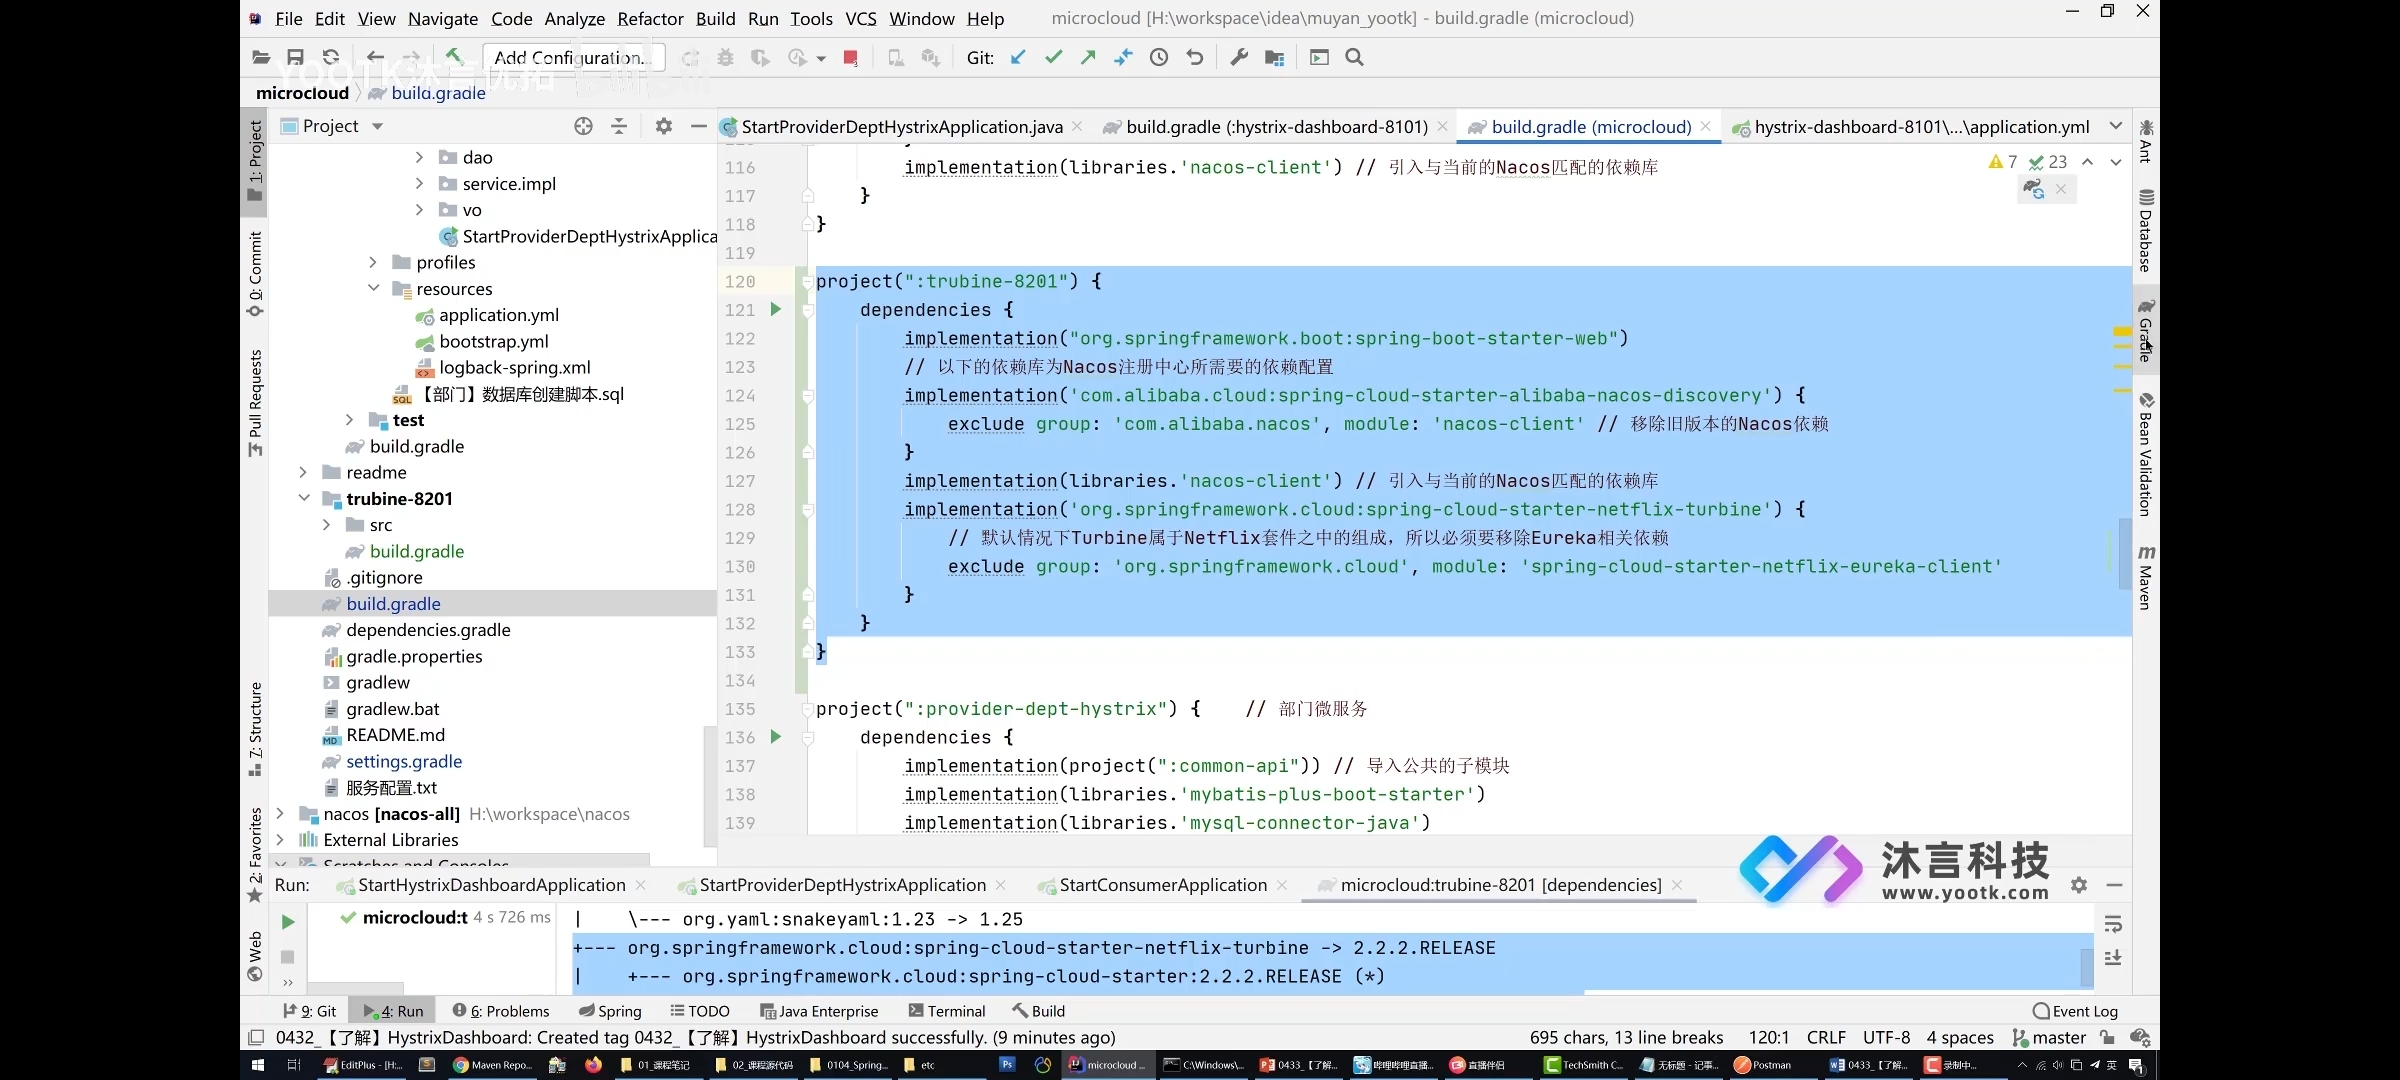Open Project panel gear settings
The image size is (2400, 1080).
click(663, 126)
